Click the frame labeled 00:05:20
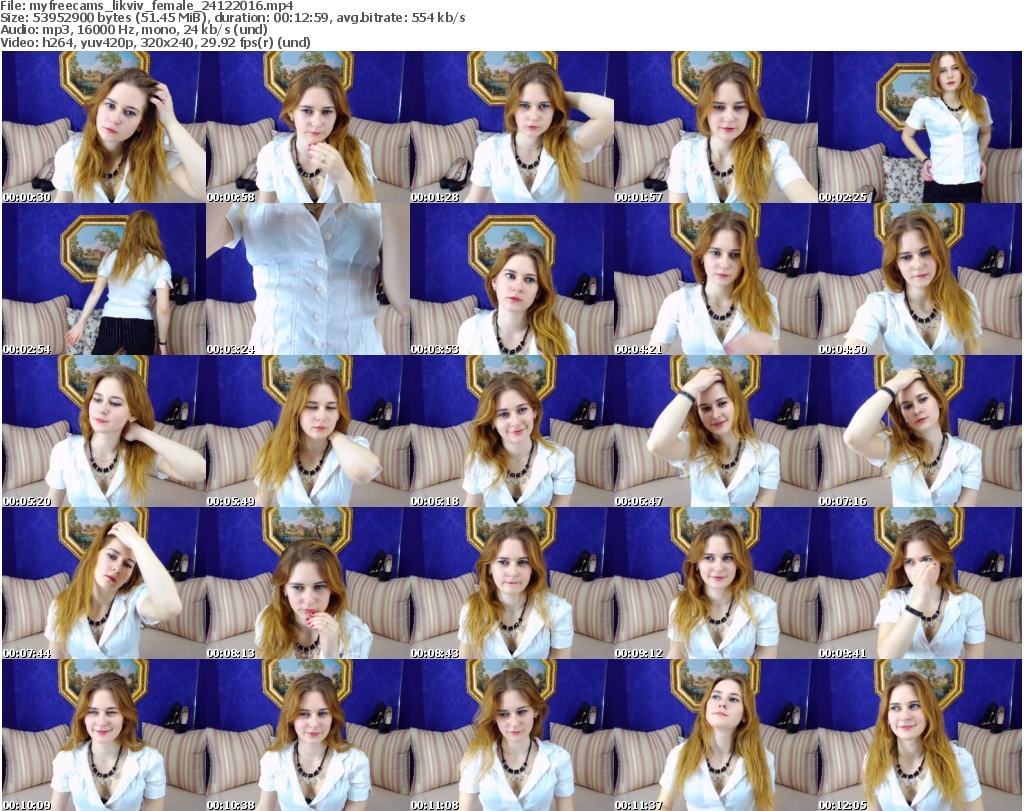 point(104,431)
